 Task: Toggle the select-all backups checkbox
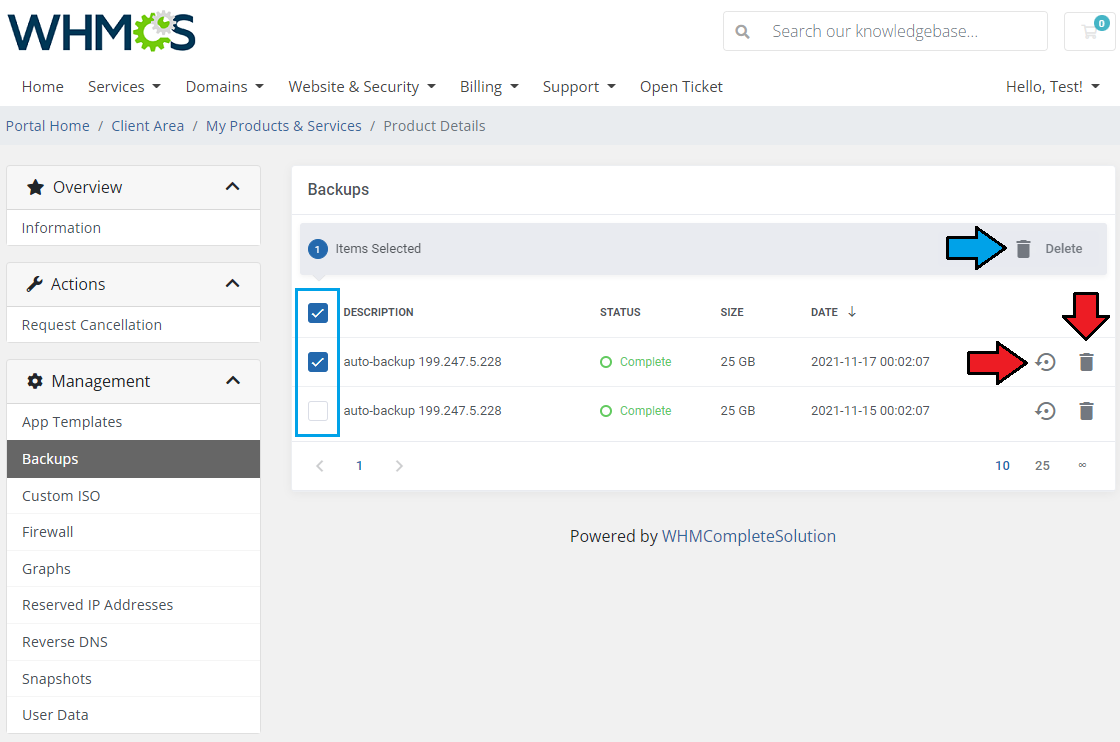(x=318, y=313)
